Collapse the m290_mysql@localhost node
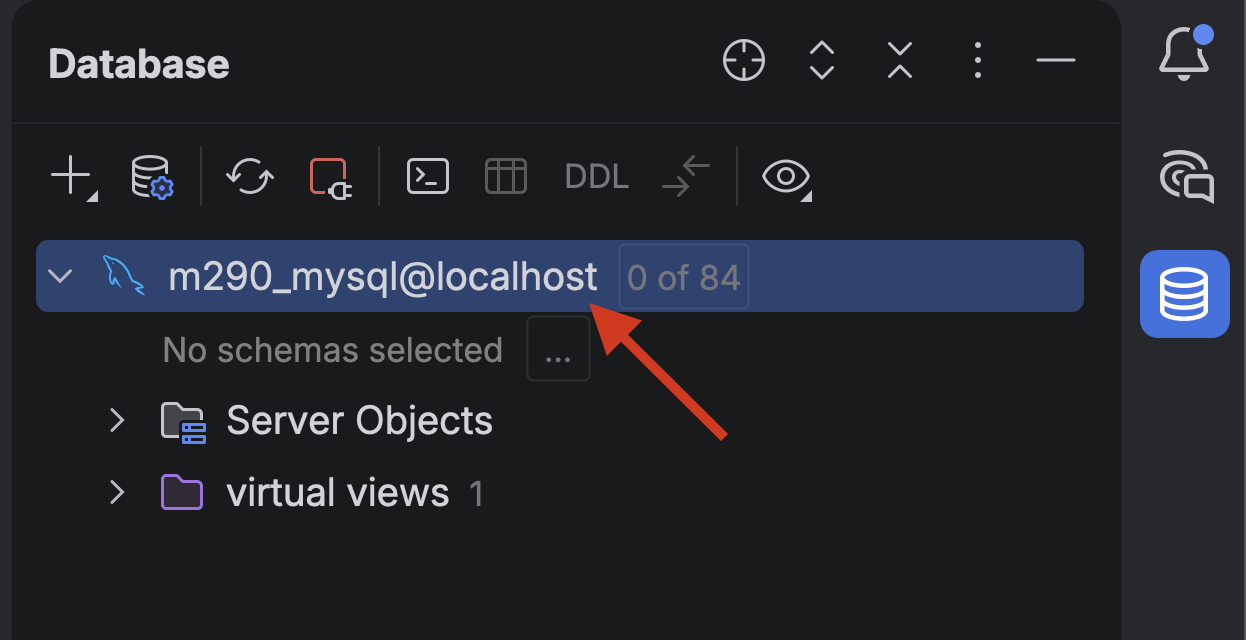 (x=61, y=276)
